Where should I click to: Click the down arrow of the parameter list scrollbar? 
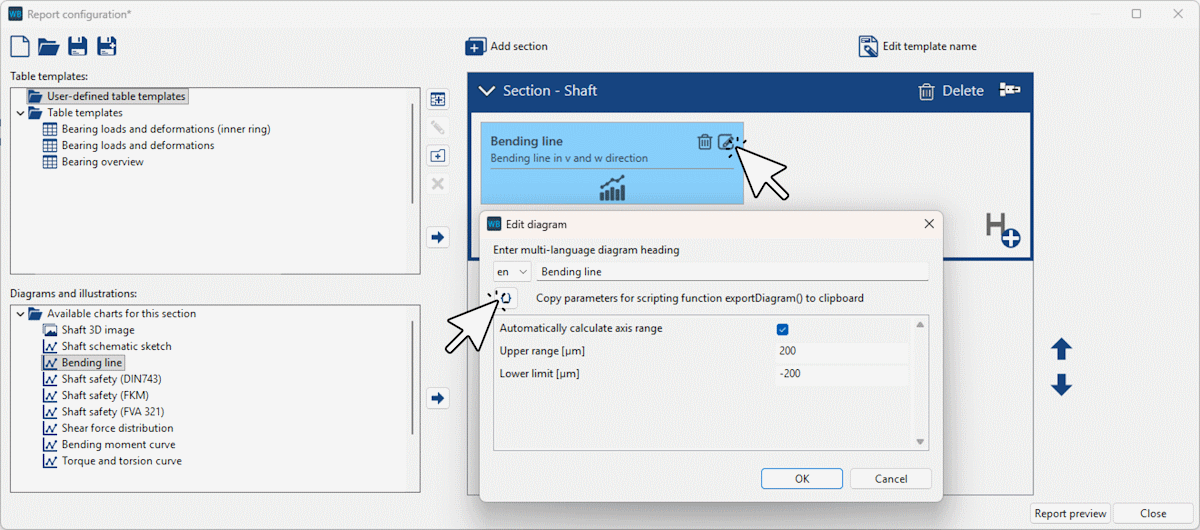tap(921, 442)
